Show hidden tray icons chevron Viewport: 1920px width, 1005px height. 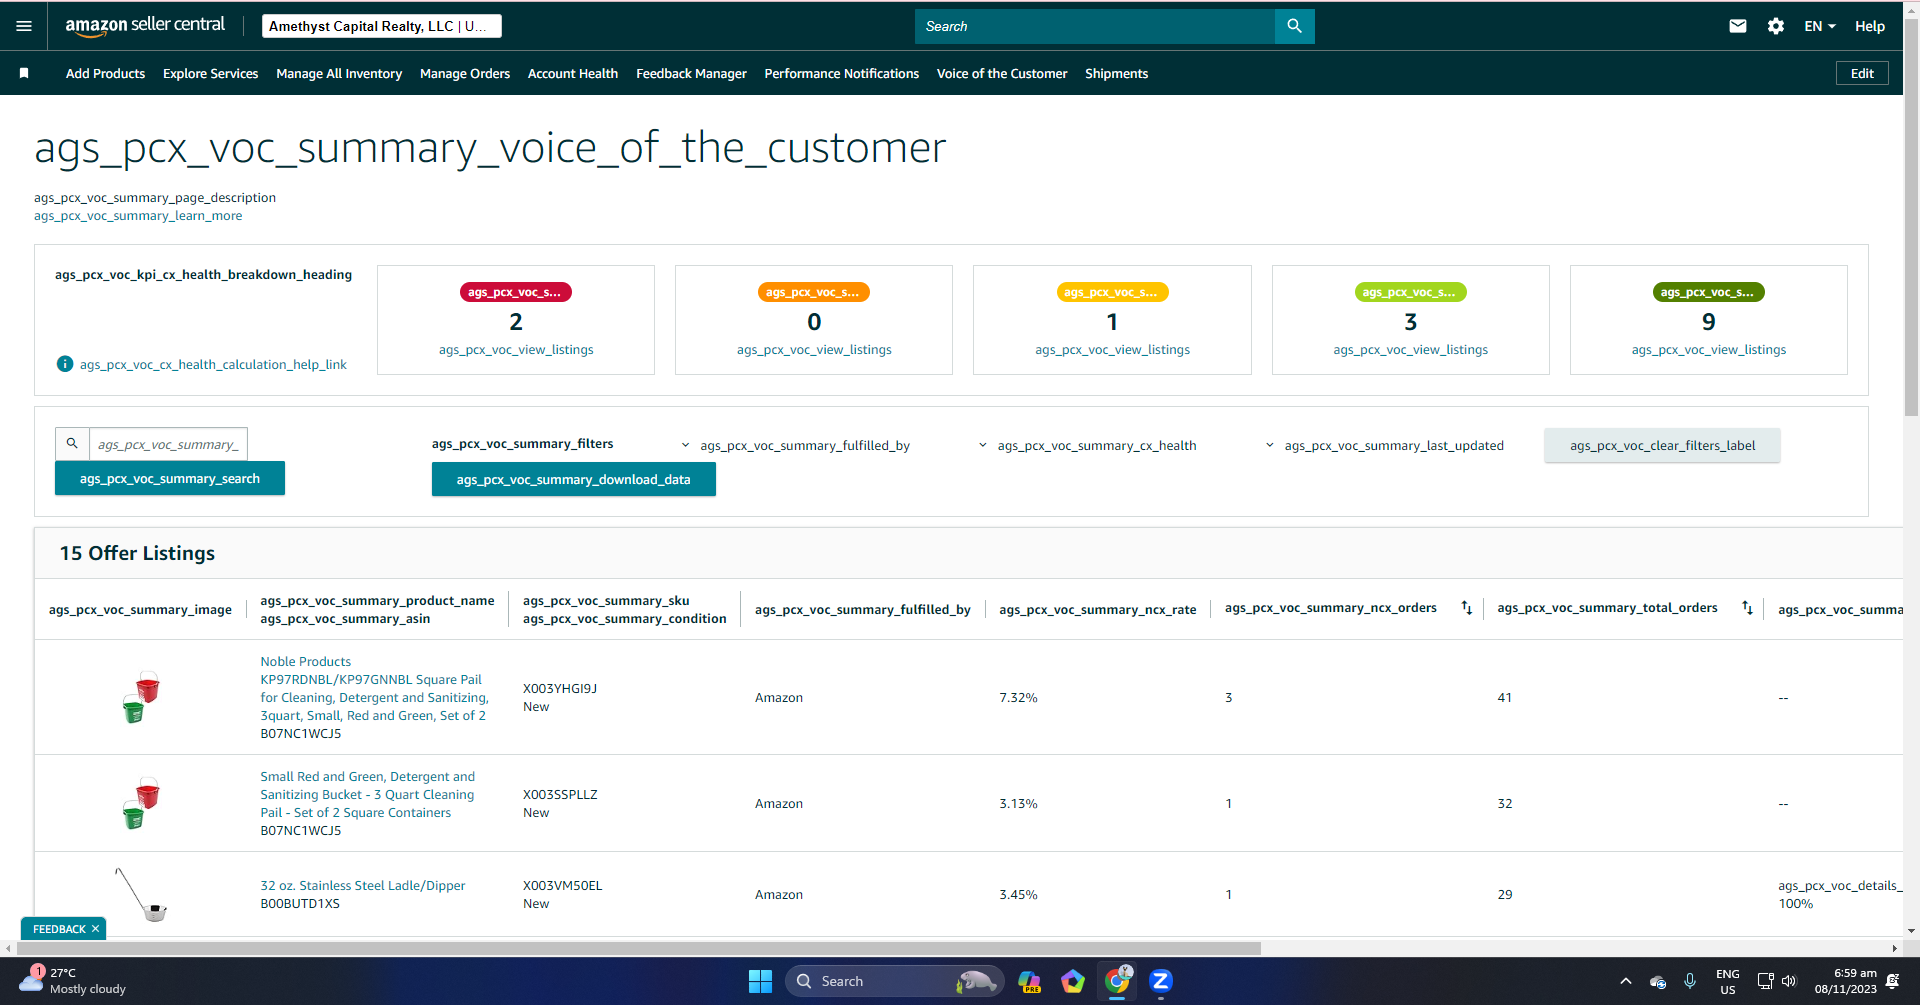[x=1626, y=981]
